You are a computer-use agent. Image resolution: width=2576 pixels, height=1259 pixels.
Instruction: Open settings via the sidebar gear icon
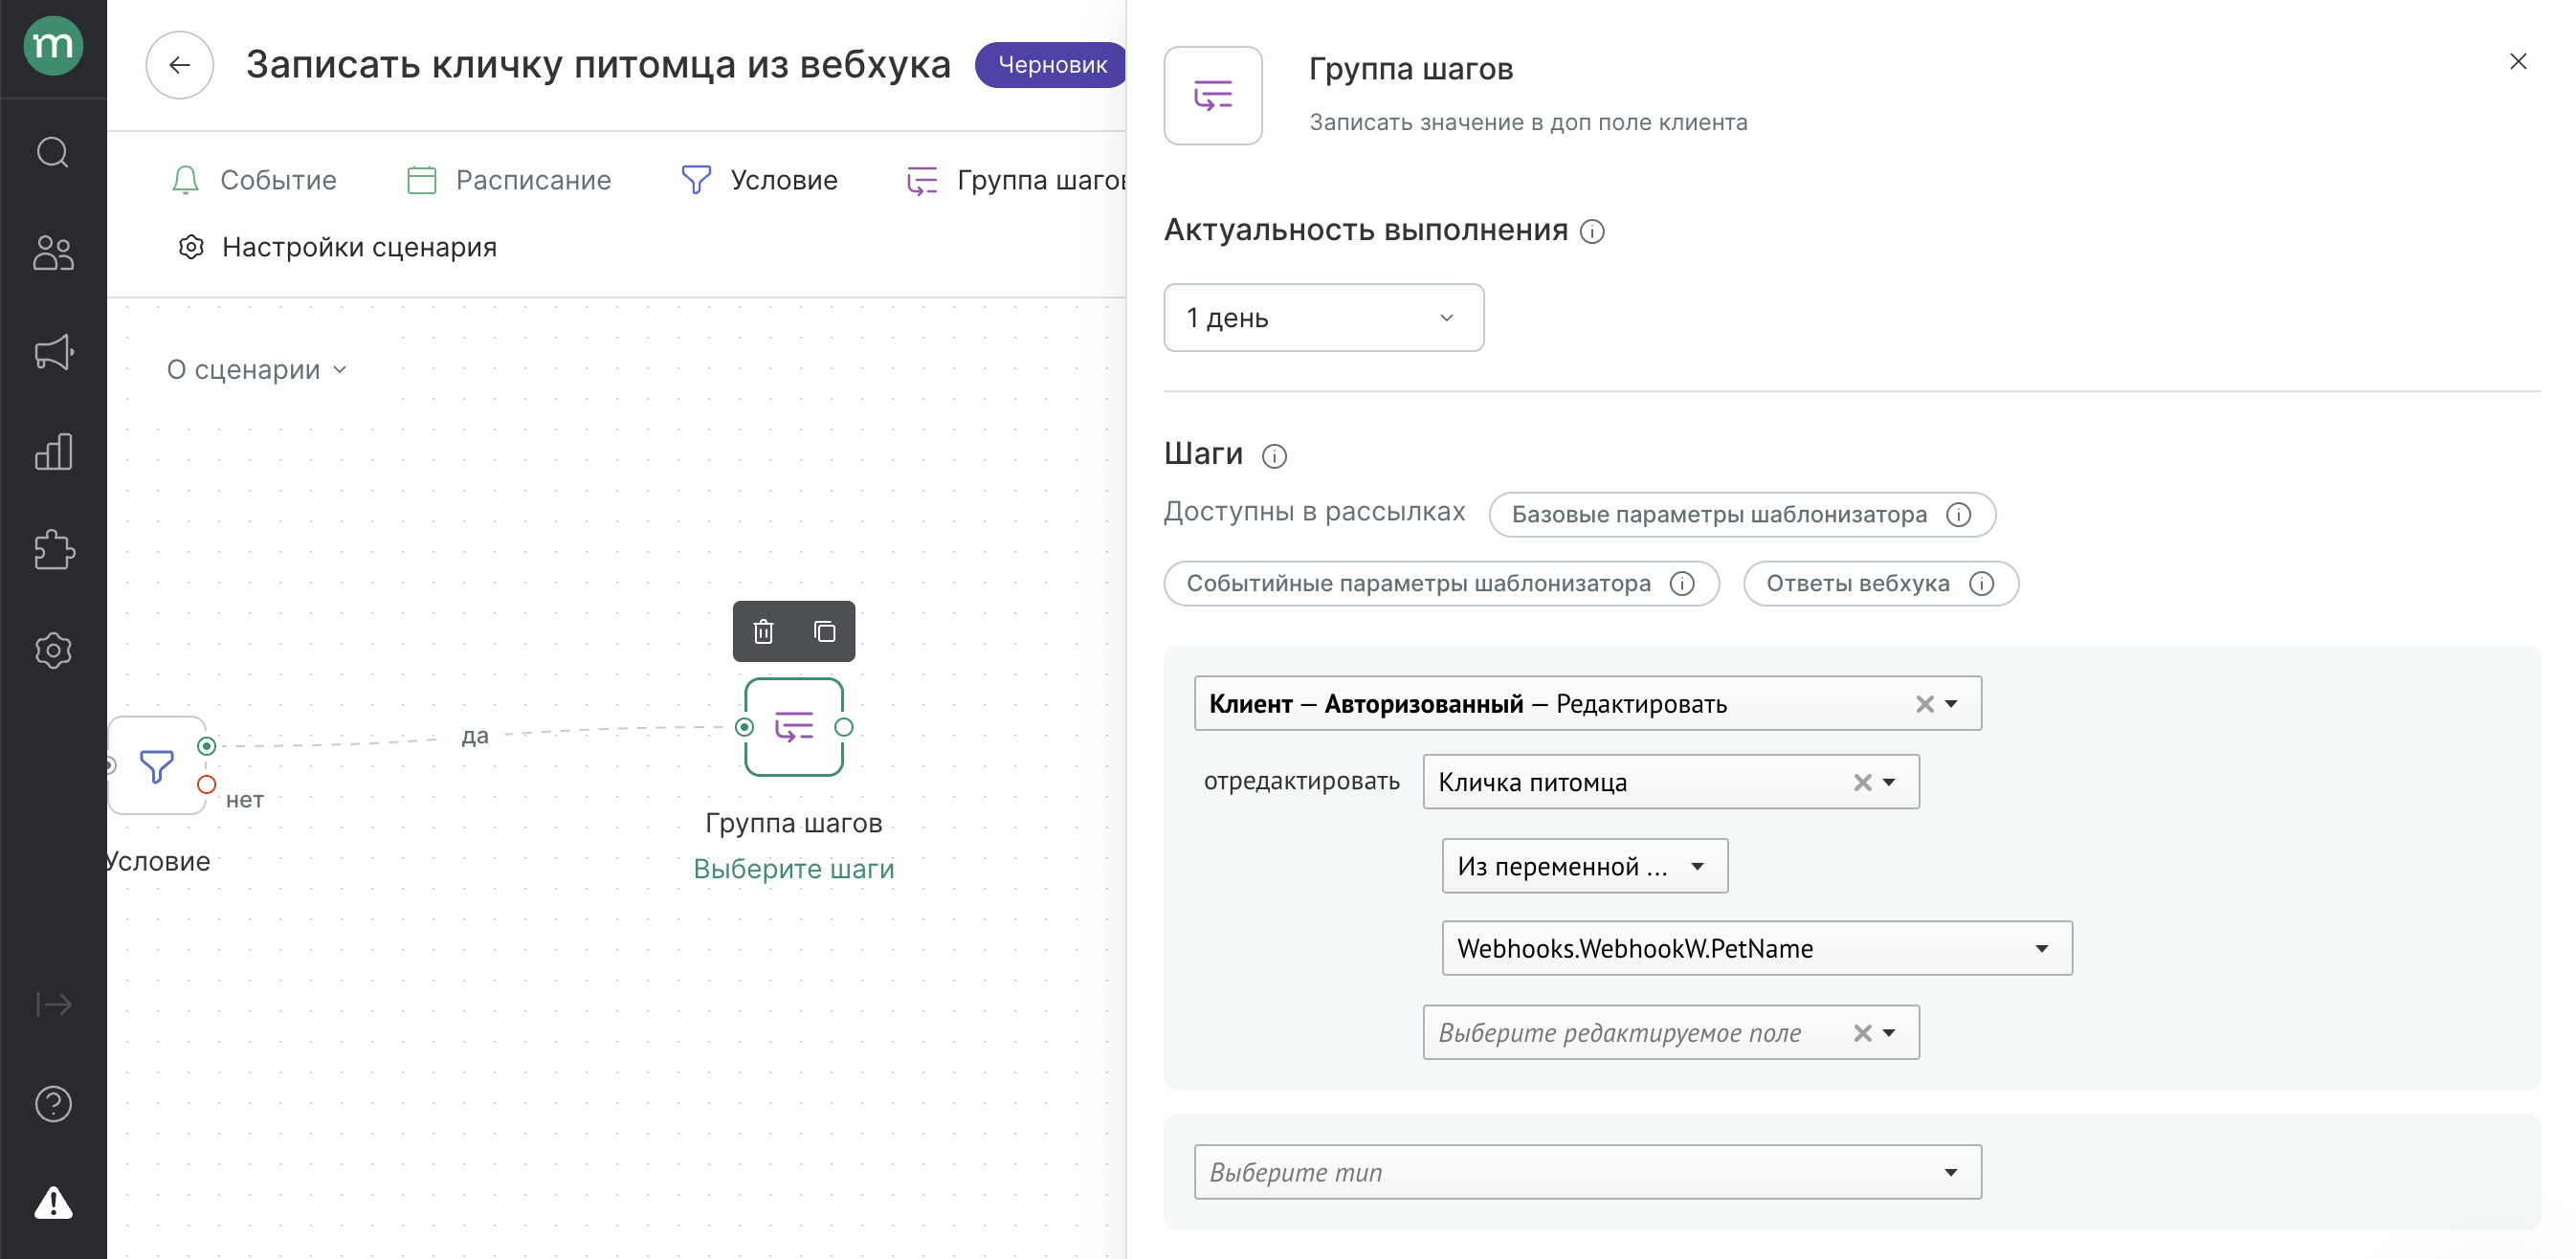pos(53,651)
